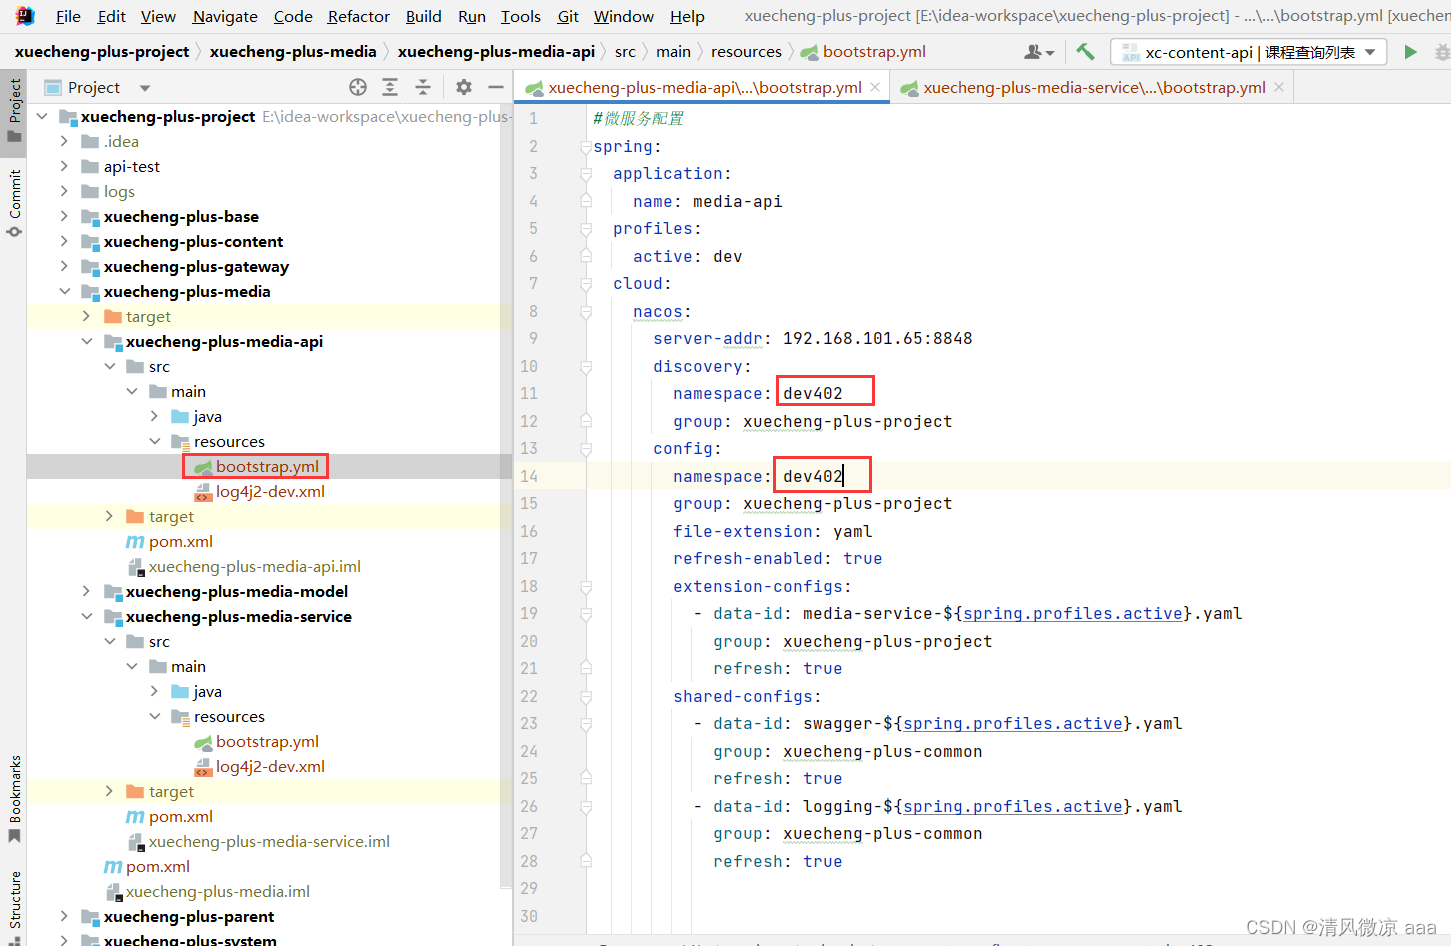
Task: Hide the Project panel with minus icon
Action: pos(496,87)
